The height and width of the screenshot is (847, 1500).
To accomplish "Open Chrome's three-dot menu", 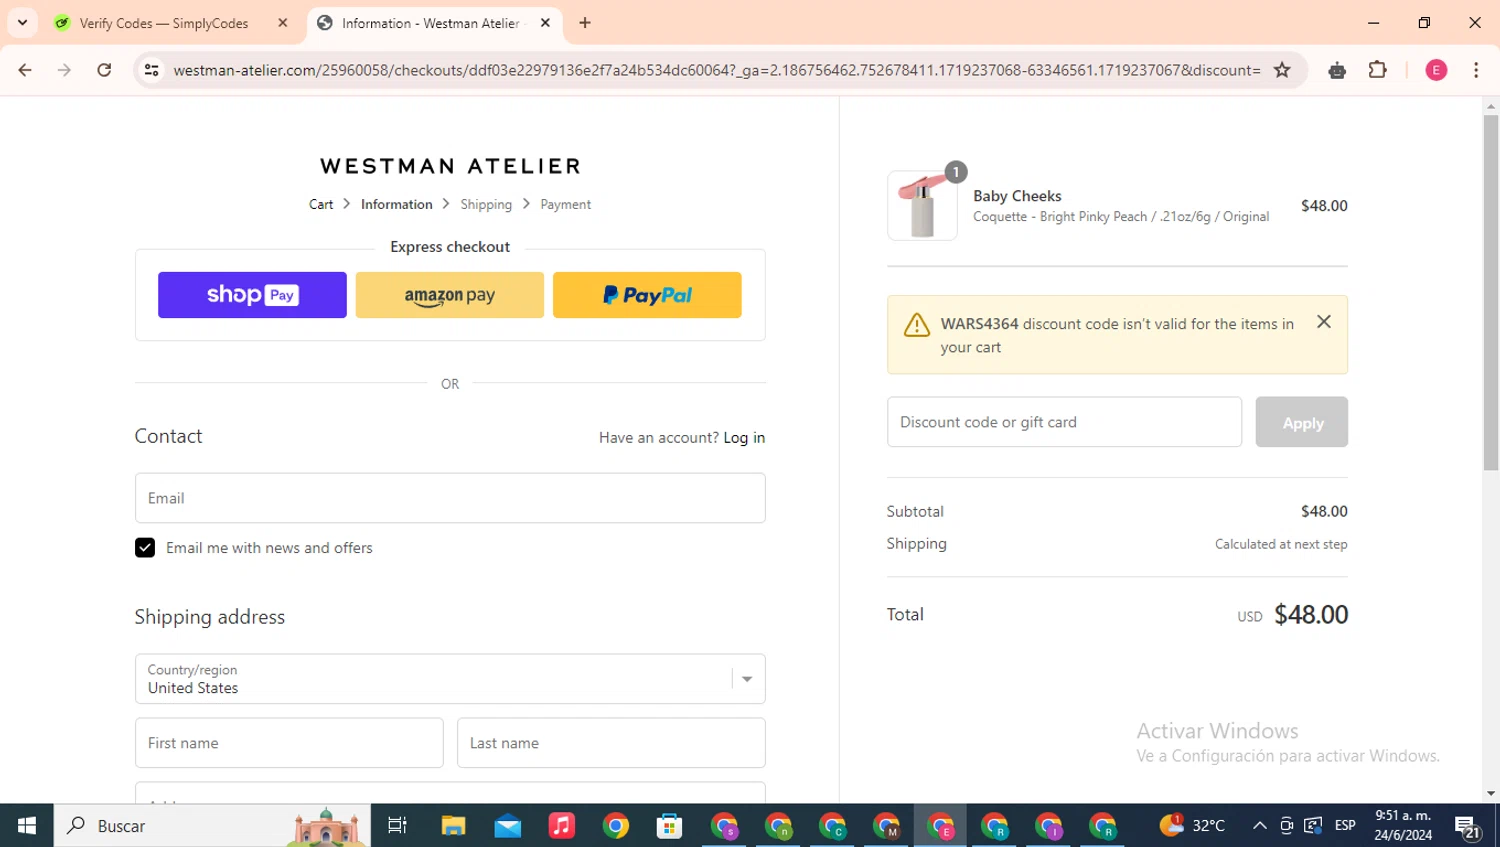I will [x=1476, y=70].
